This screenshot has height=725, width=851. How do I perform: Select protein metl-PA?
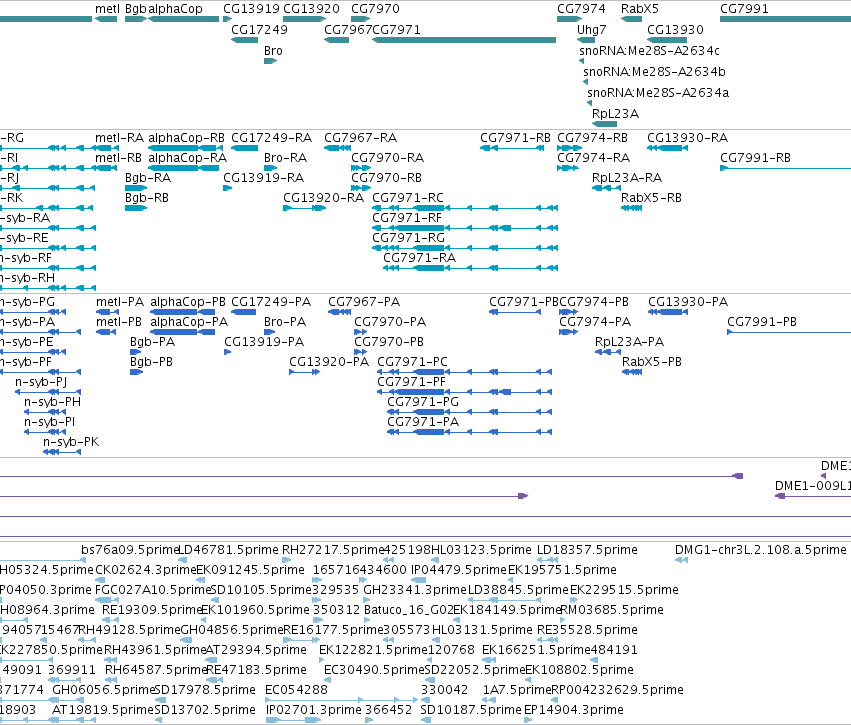click(107, 312)
